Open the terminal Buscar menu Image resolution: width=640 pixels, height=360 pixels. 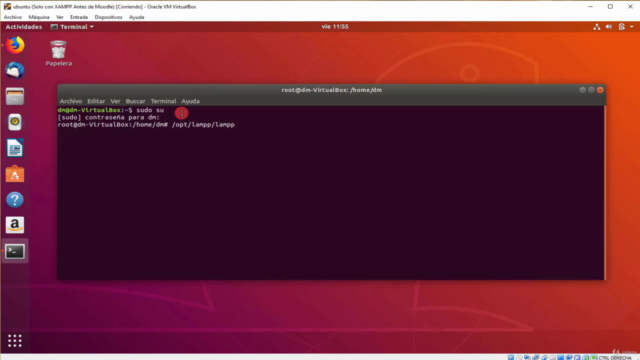[136, 101]
